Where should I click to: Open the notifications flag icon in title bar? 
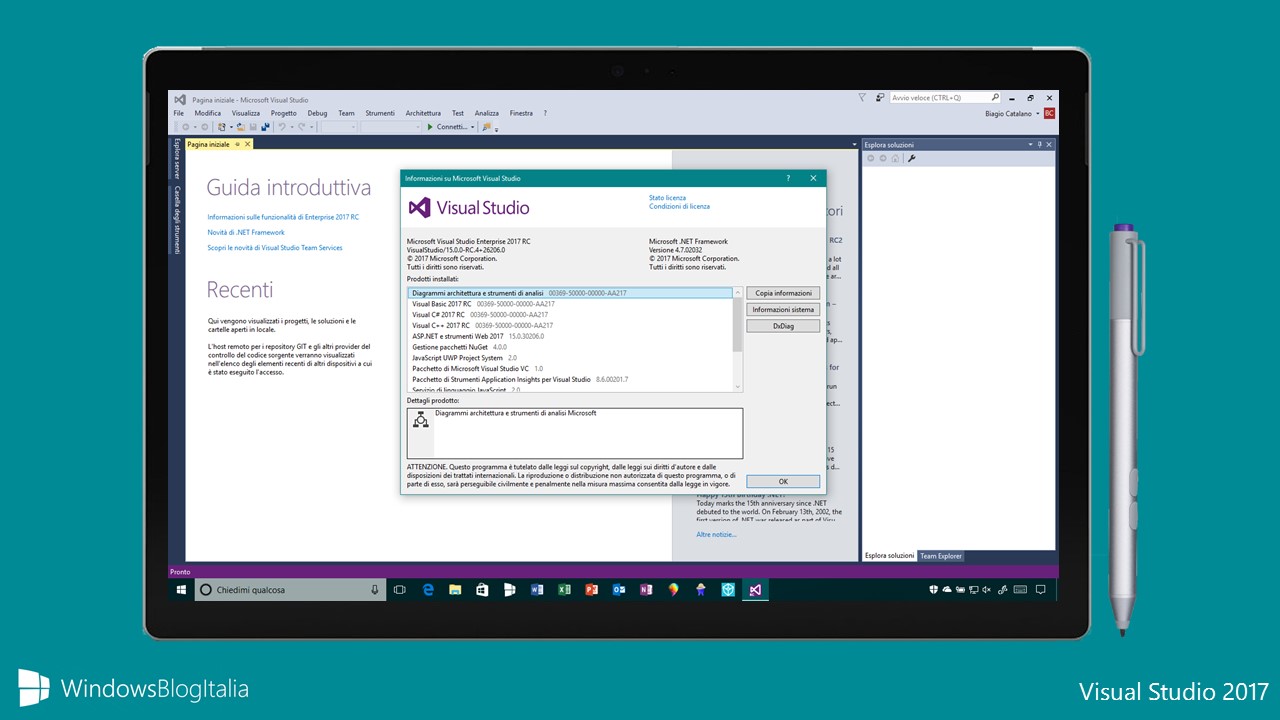point(863,98)
